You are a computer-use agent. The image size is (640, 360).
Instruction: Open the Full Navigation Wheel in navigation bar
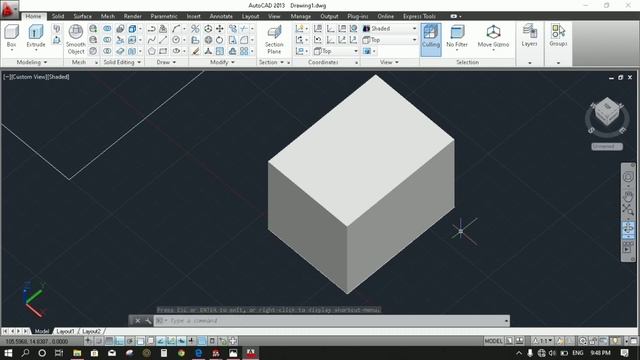tap(628, 177)
